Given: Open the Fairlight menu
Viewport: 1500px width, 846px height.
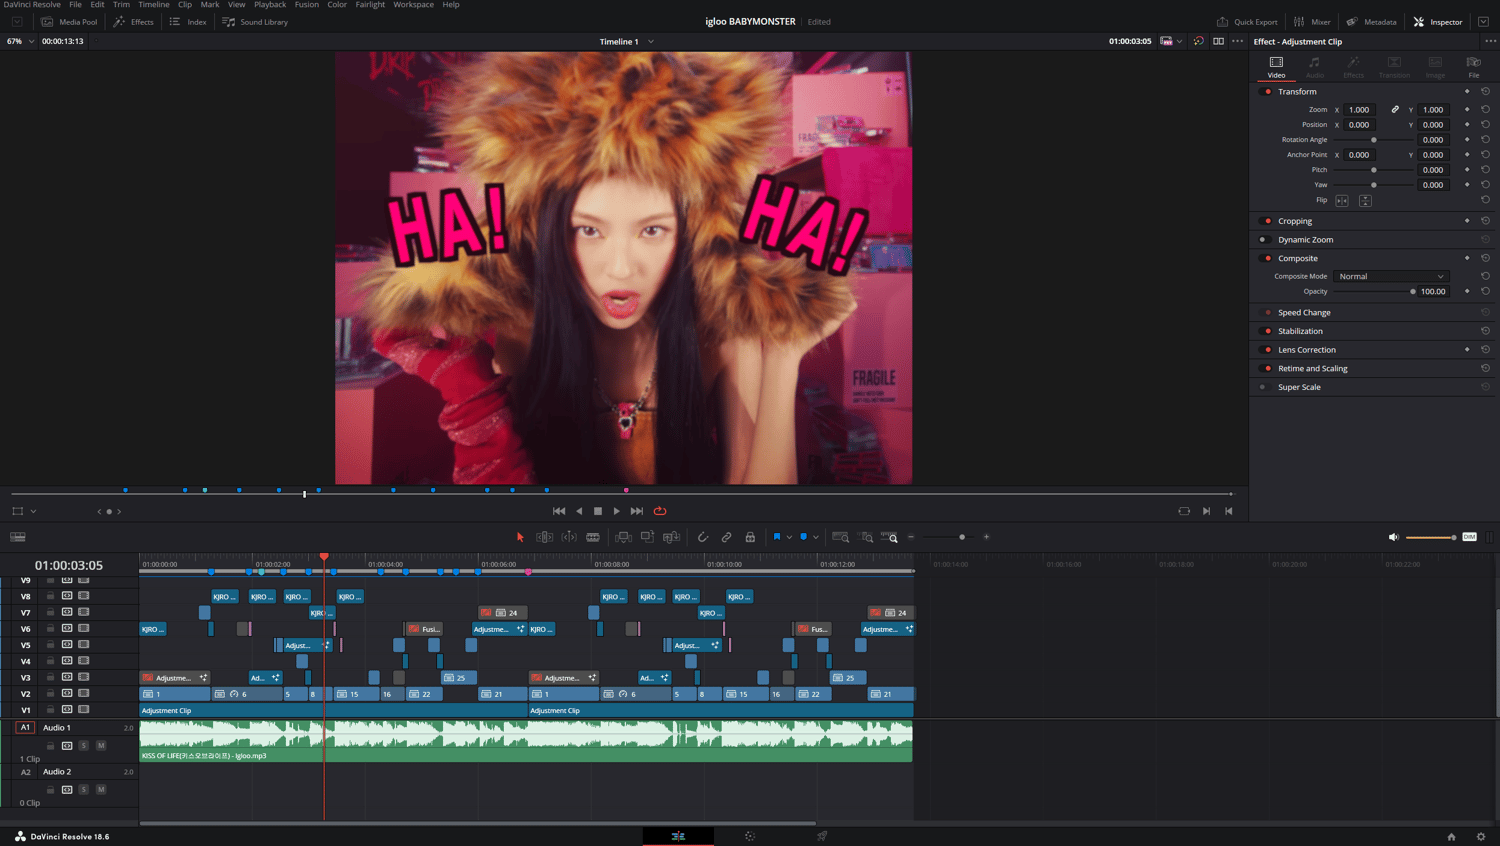Looking at the screenshot, I should (370, 5).
